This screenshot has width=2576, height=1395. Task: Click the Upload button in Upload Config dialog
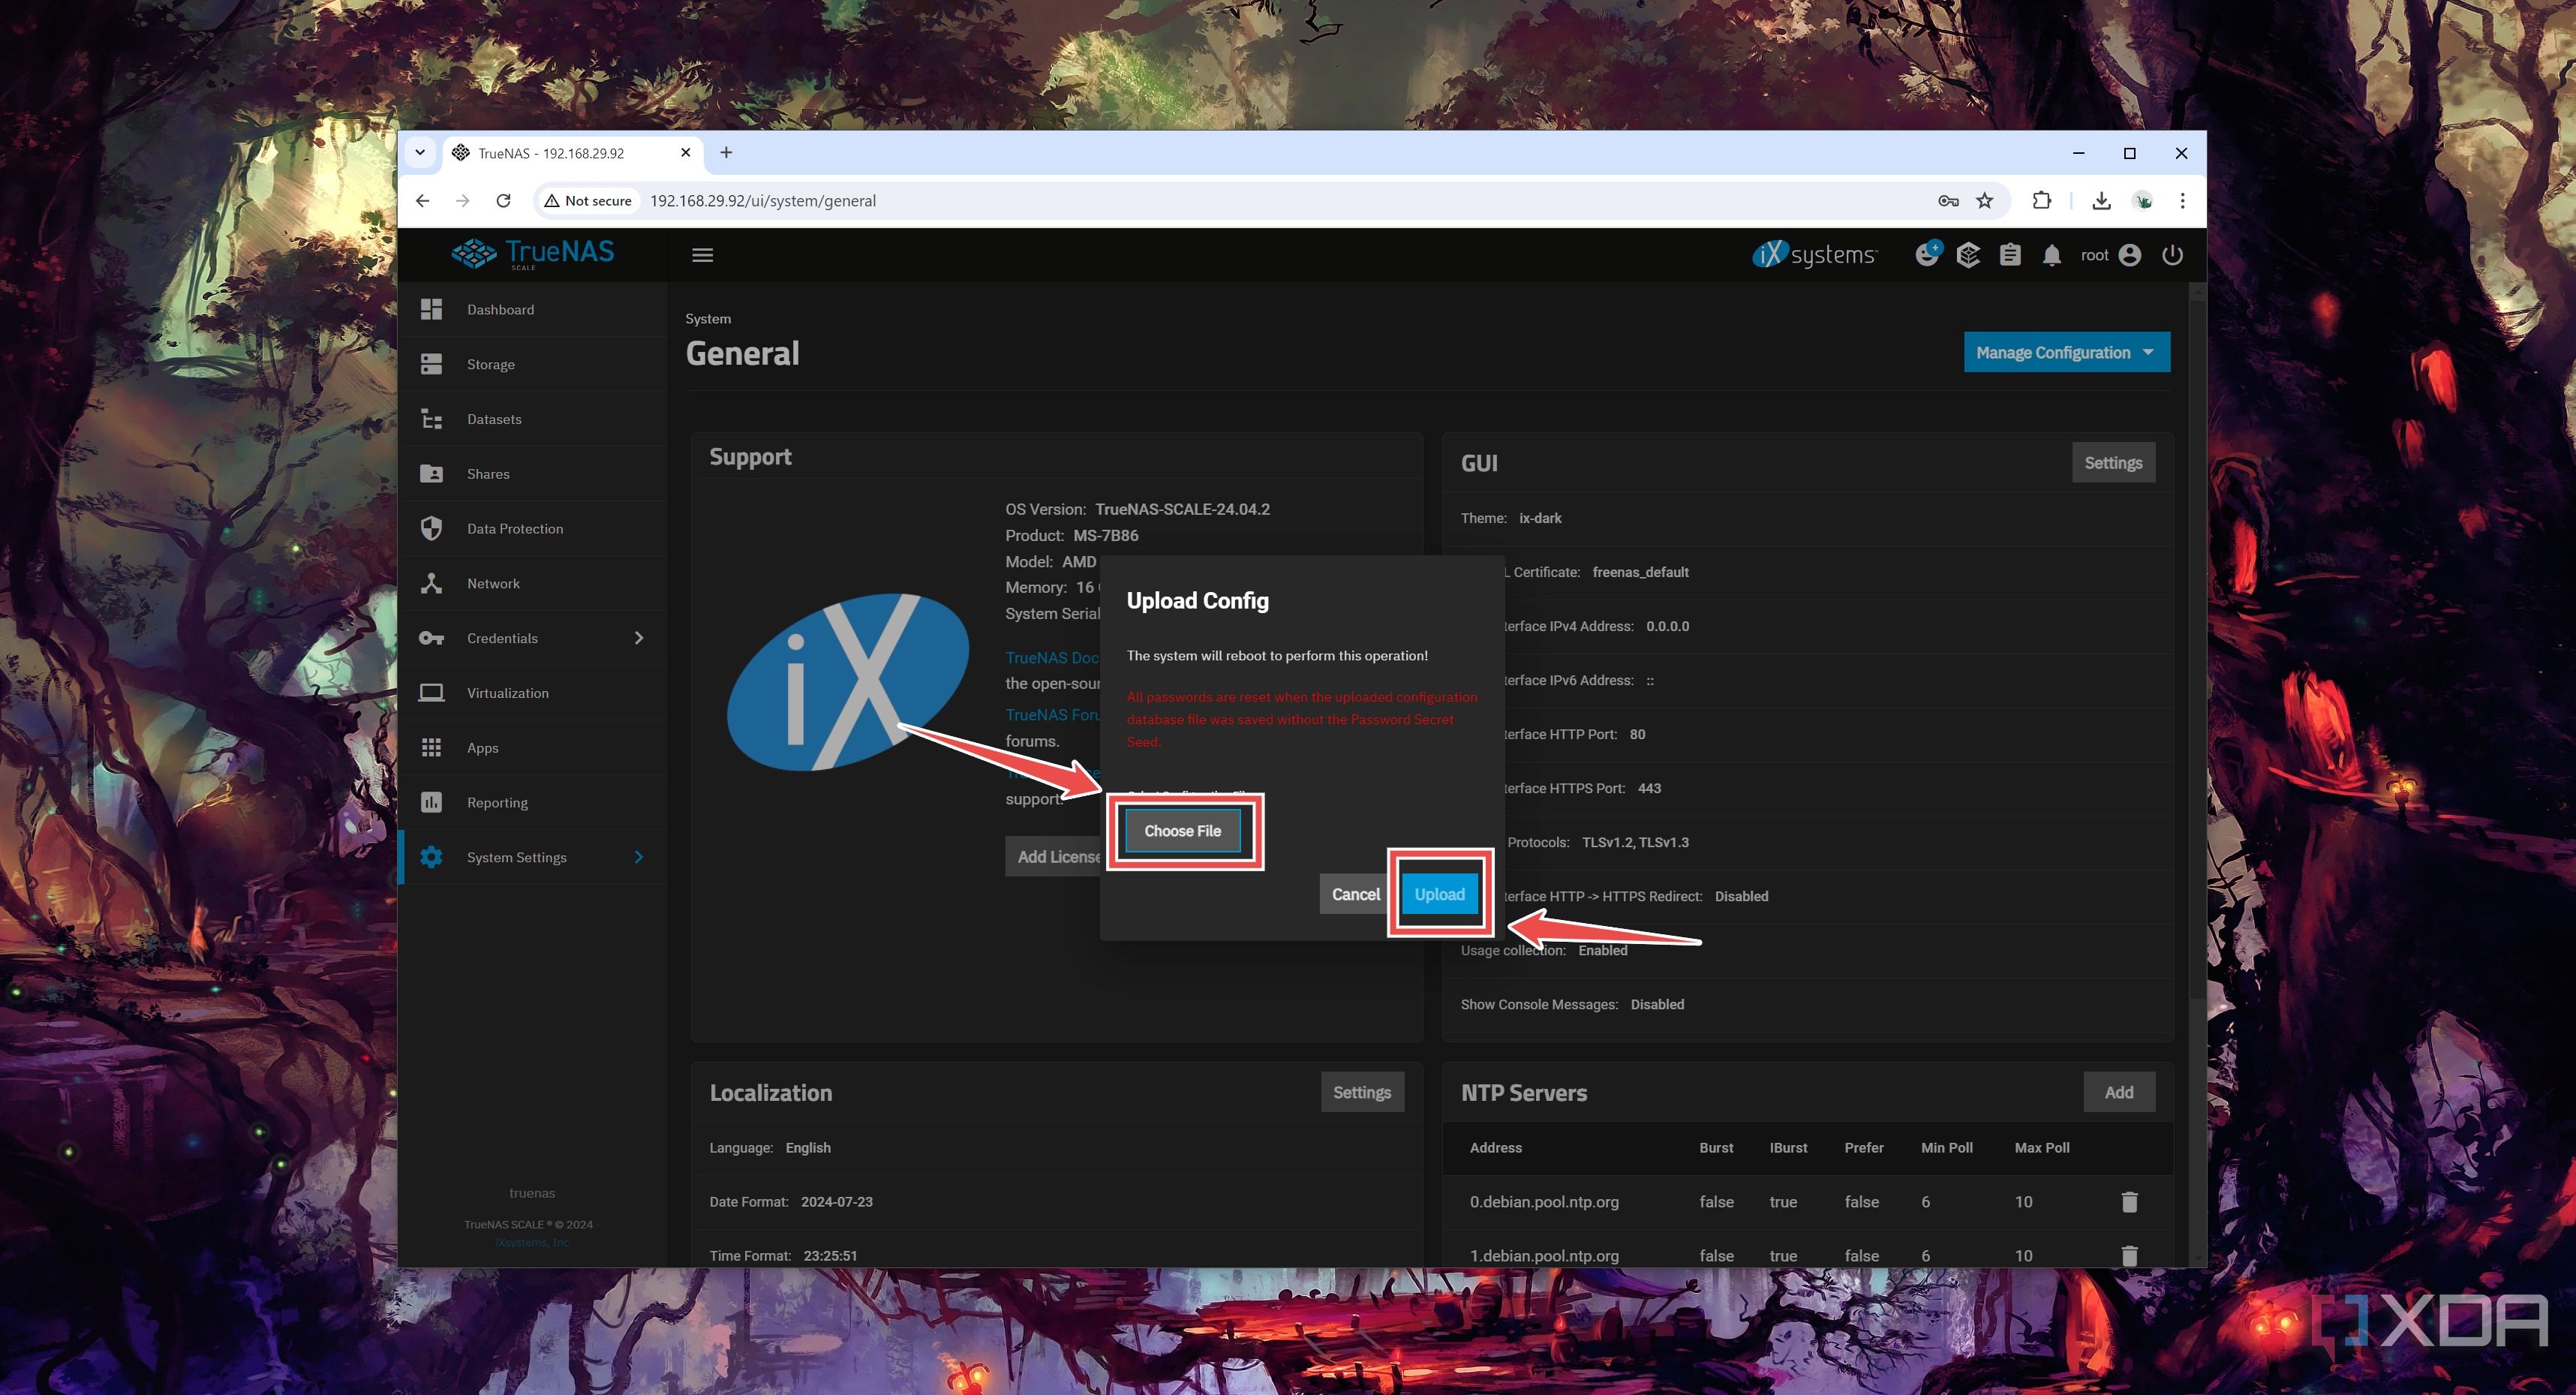1439,894
